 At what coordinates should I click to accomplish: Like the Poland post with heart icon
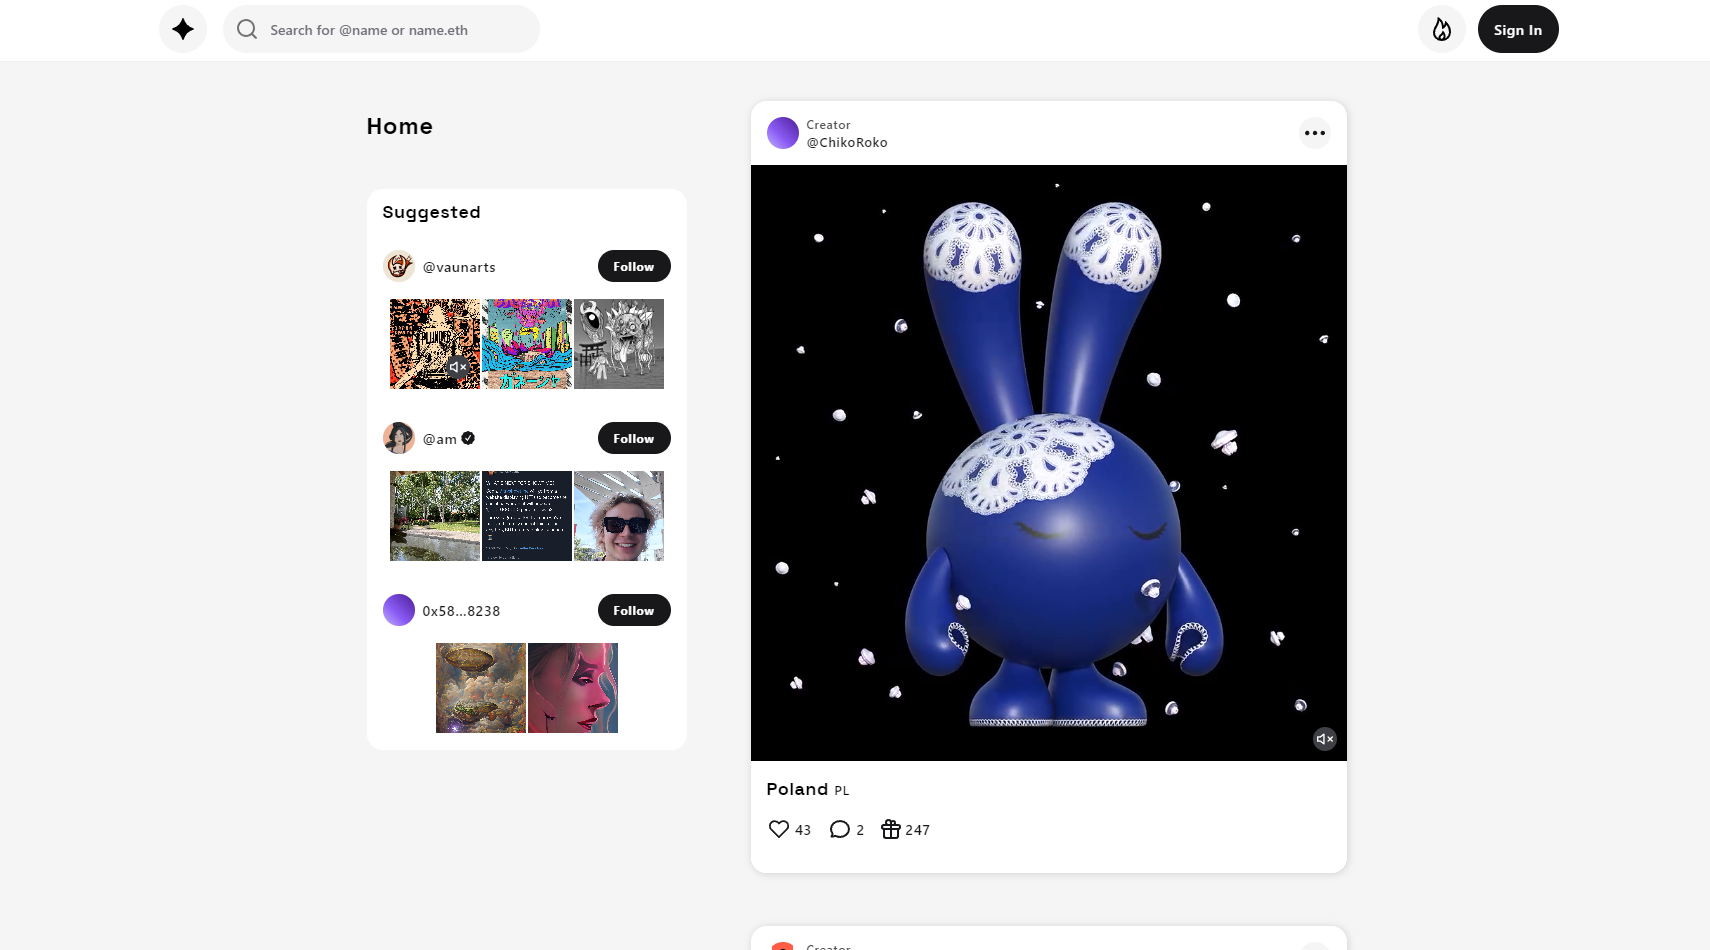point(779,829)
